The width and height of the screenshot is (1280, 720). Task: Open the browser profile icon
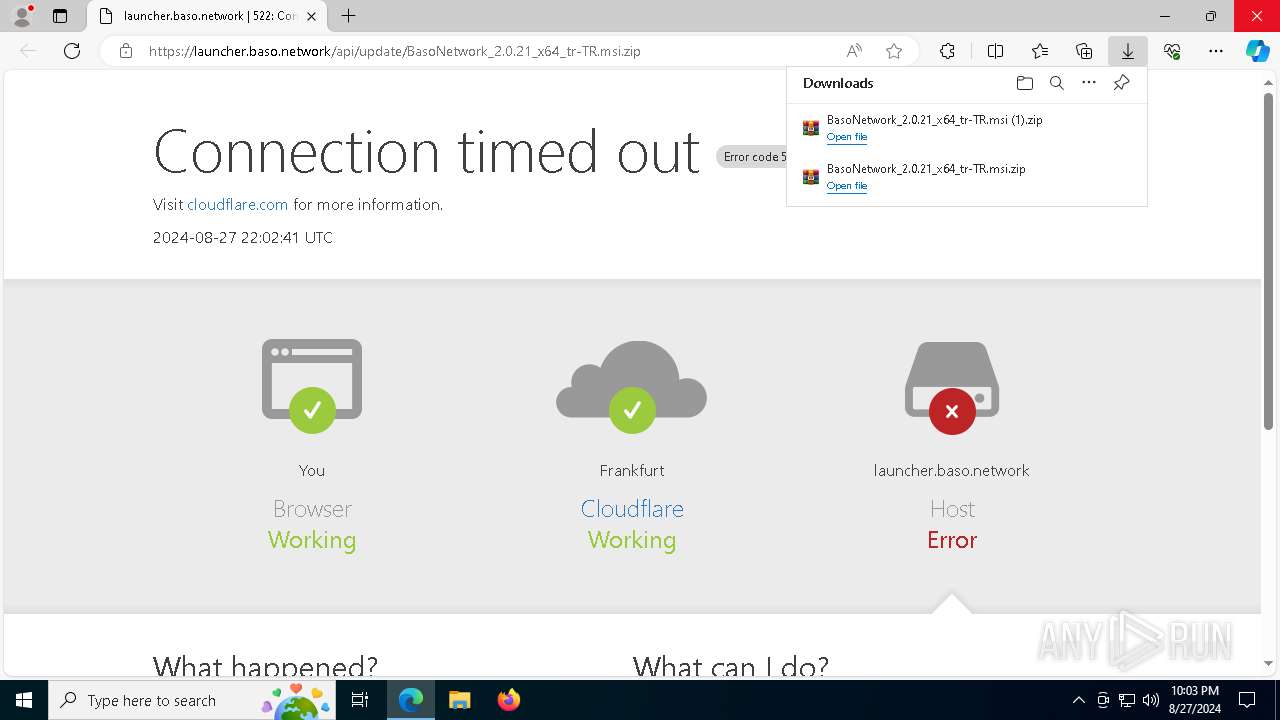point(22,16)
